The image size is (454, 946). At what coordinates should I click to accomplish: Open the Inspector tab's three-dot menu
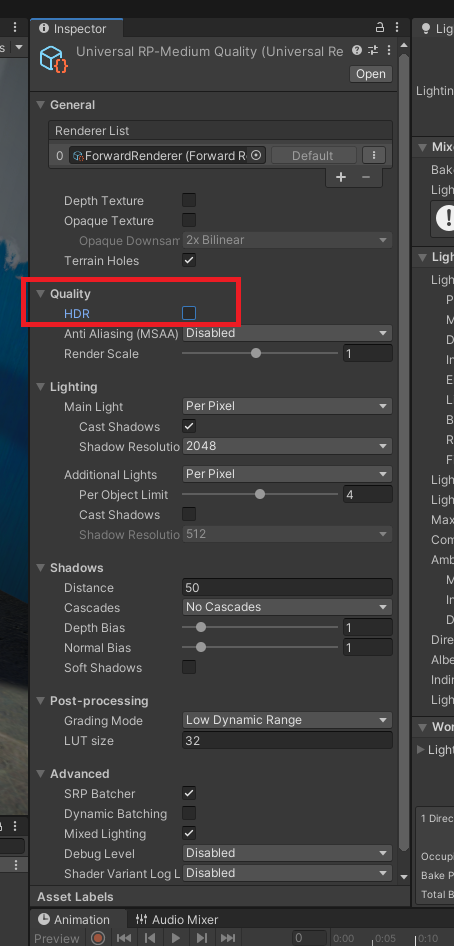click(396, 28)
